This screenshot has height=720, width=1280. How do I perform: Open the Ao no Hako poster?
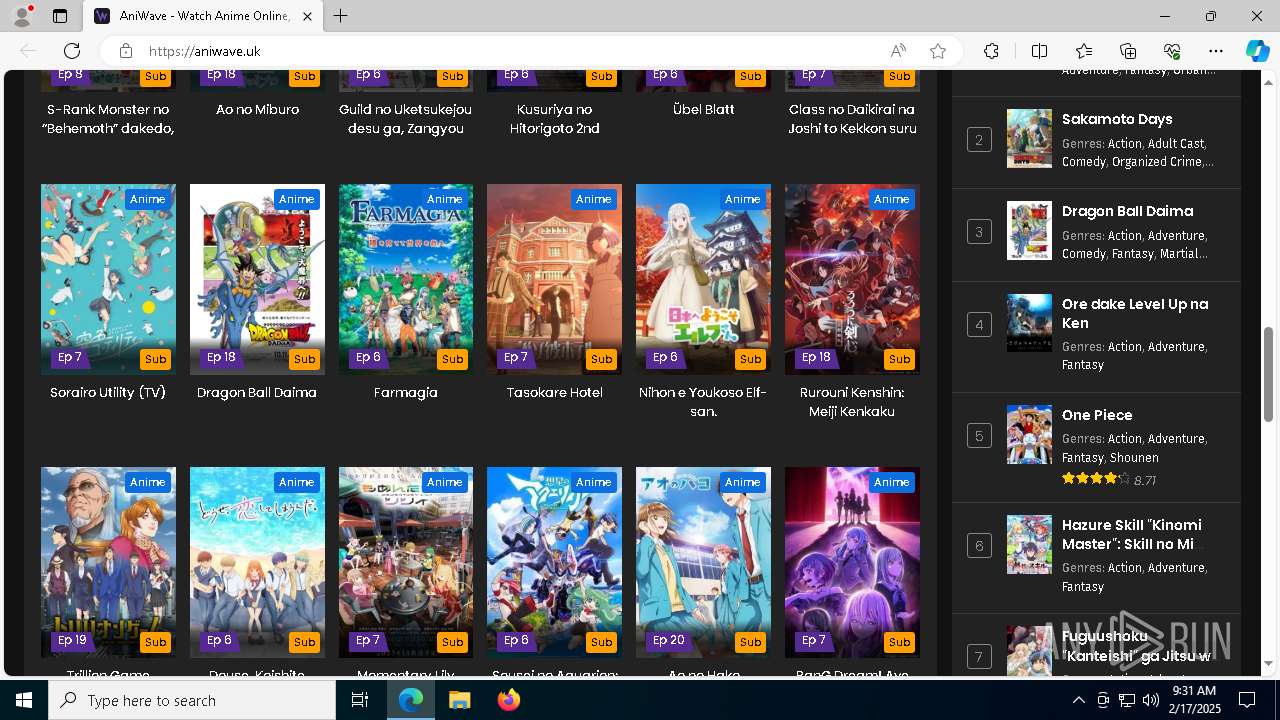[703, 562]
